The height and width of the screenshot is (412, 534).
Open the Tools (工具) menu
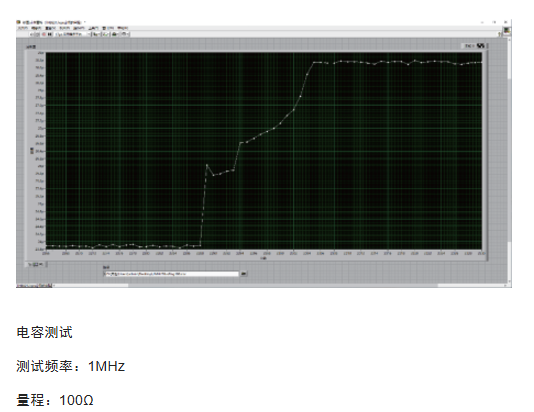(x=93, y=28)
